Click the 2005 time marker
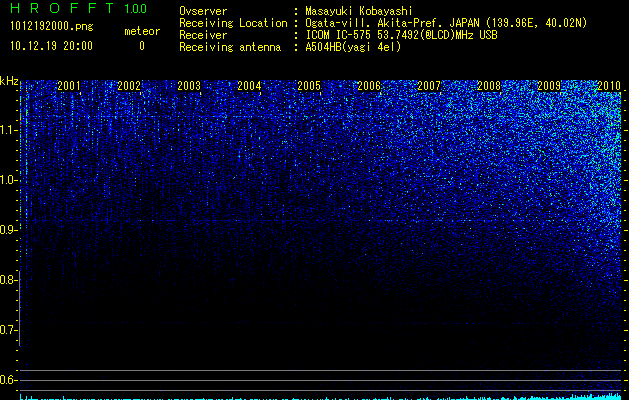 309,85
